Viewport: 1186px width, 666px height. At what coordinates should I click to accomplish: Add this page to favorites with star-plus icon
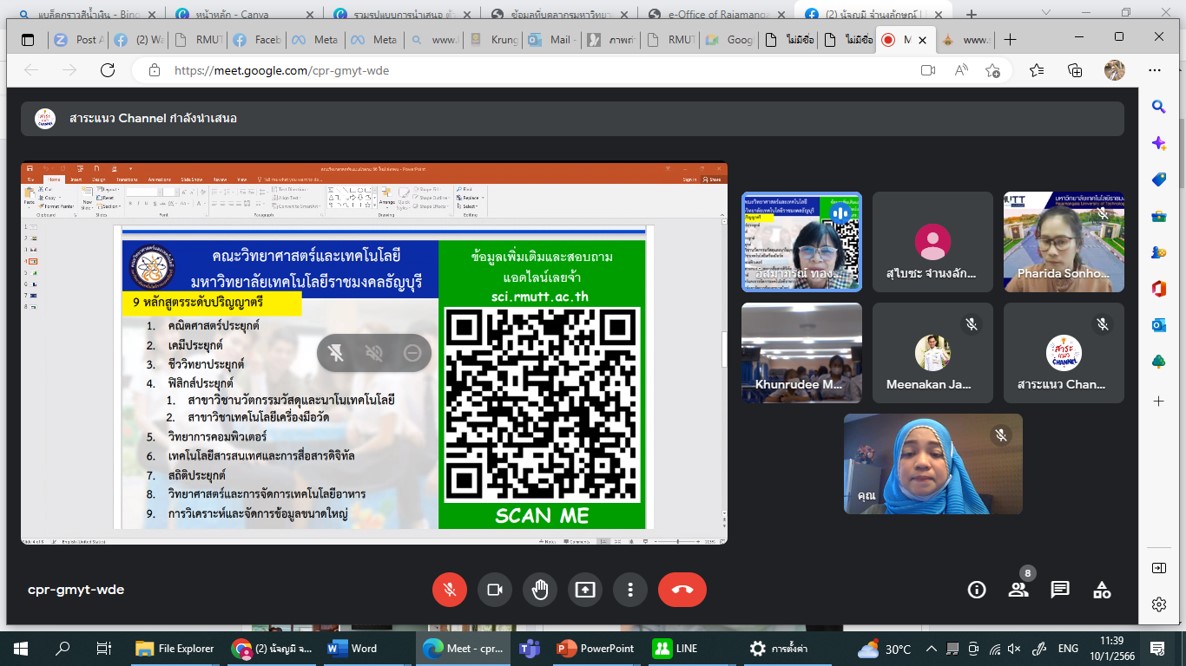pos(993,70)
